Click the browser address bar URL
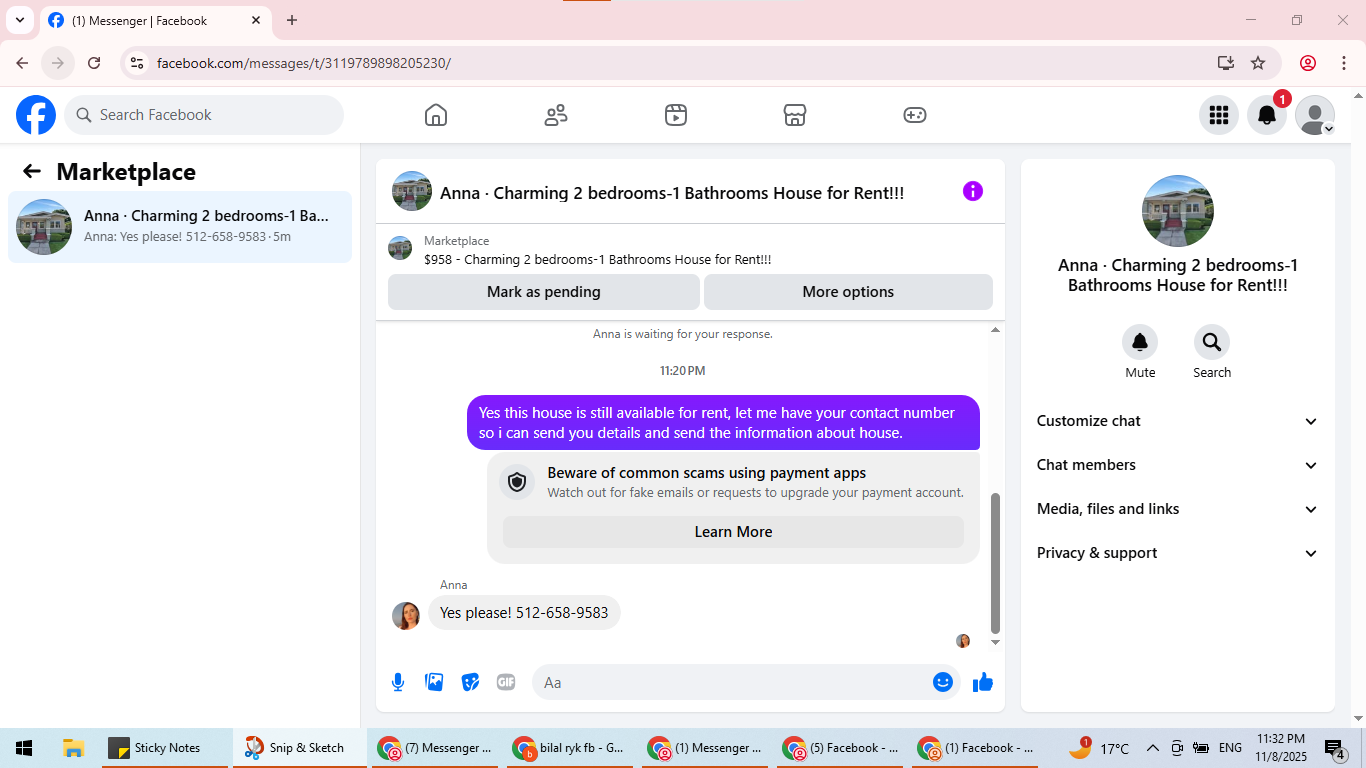 click(x=304, y=63)
